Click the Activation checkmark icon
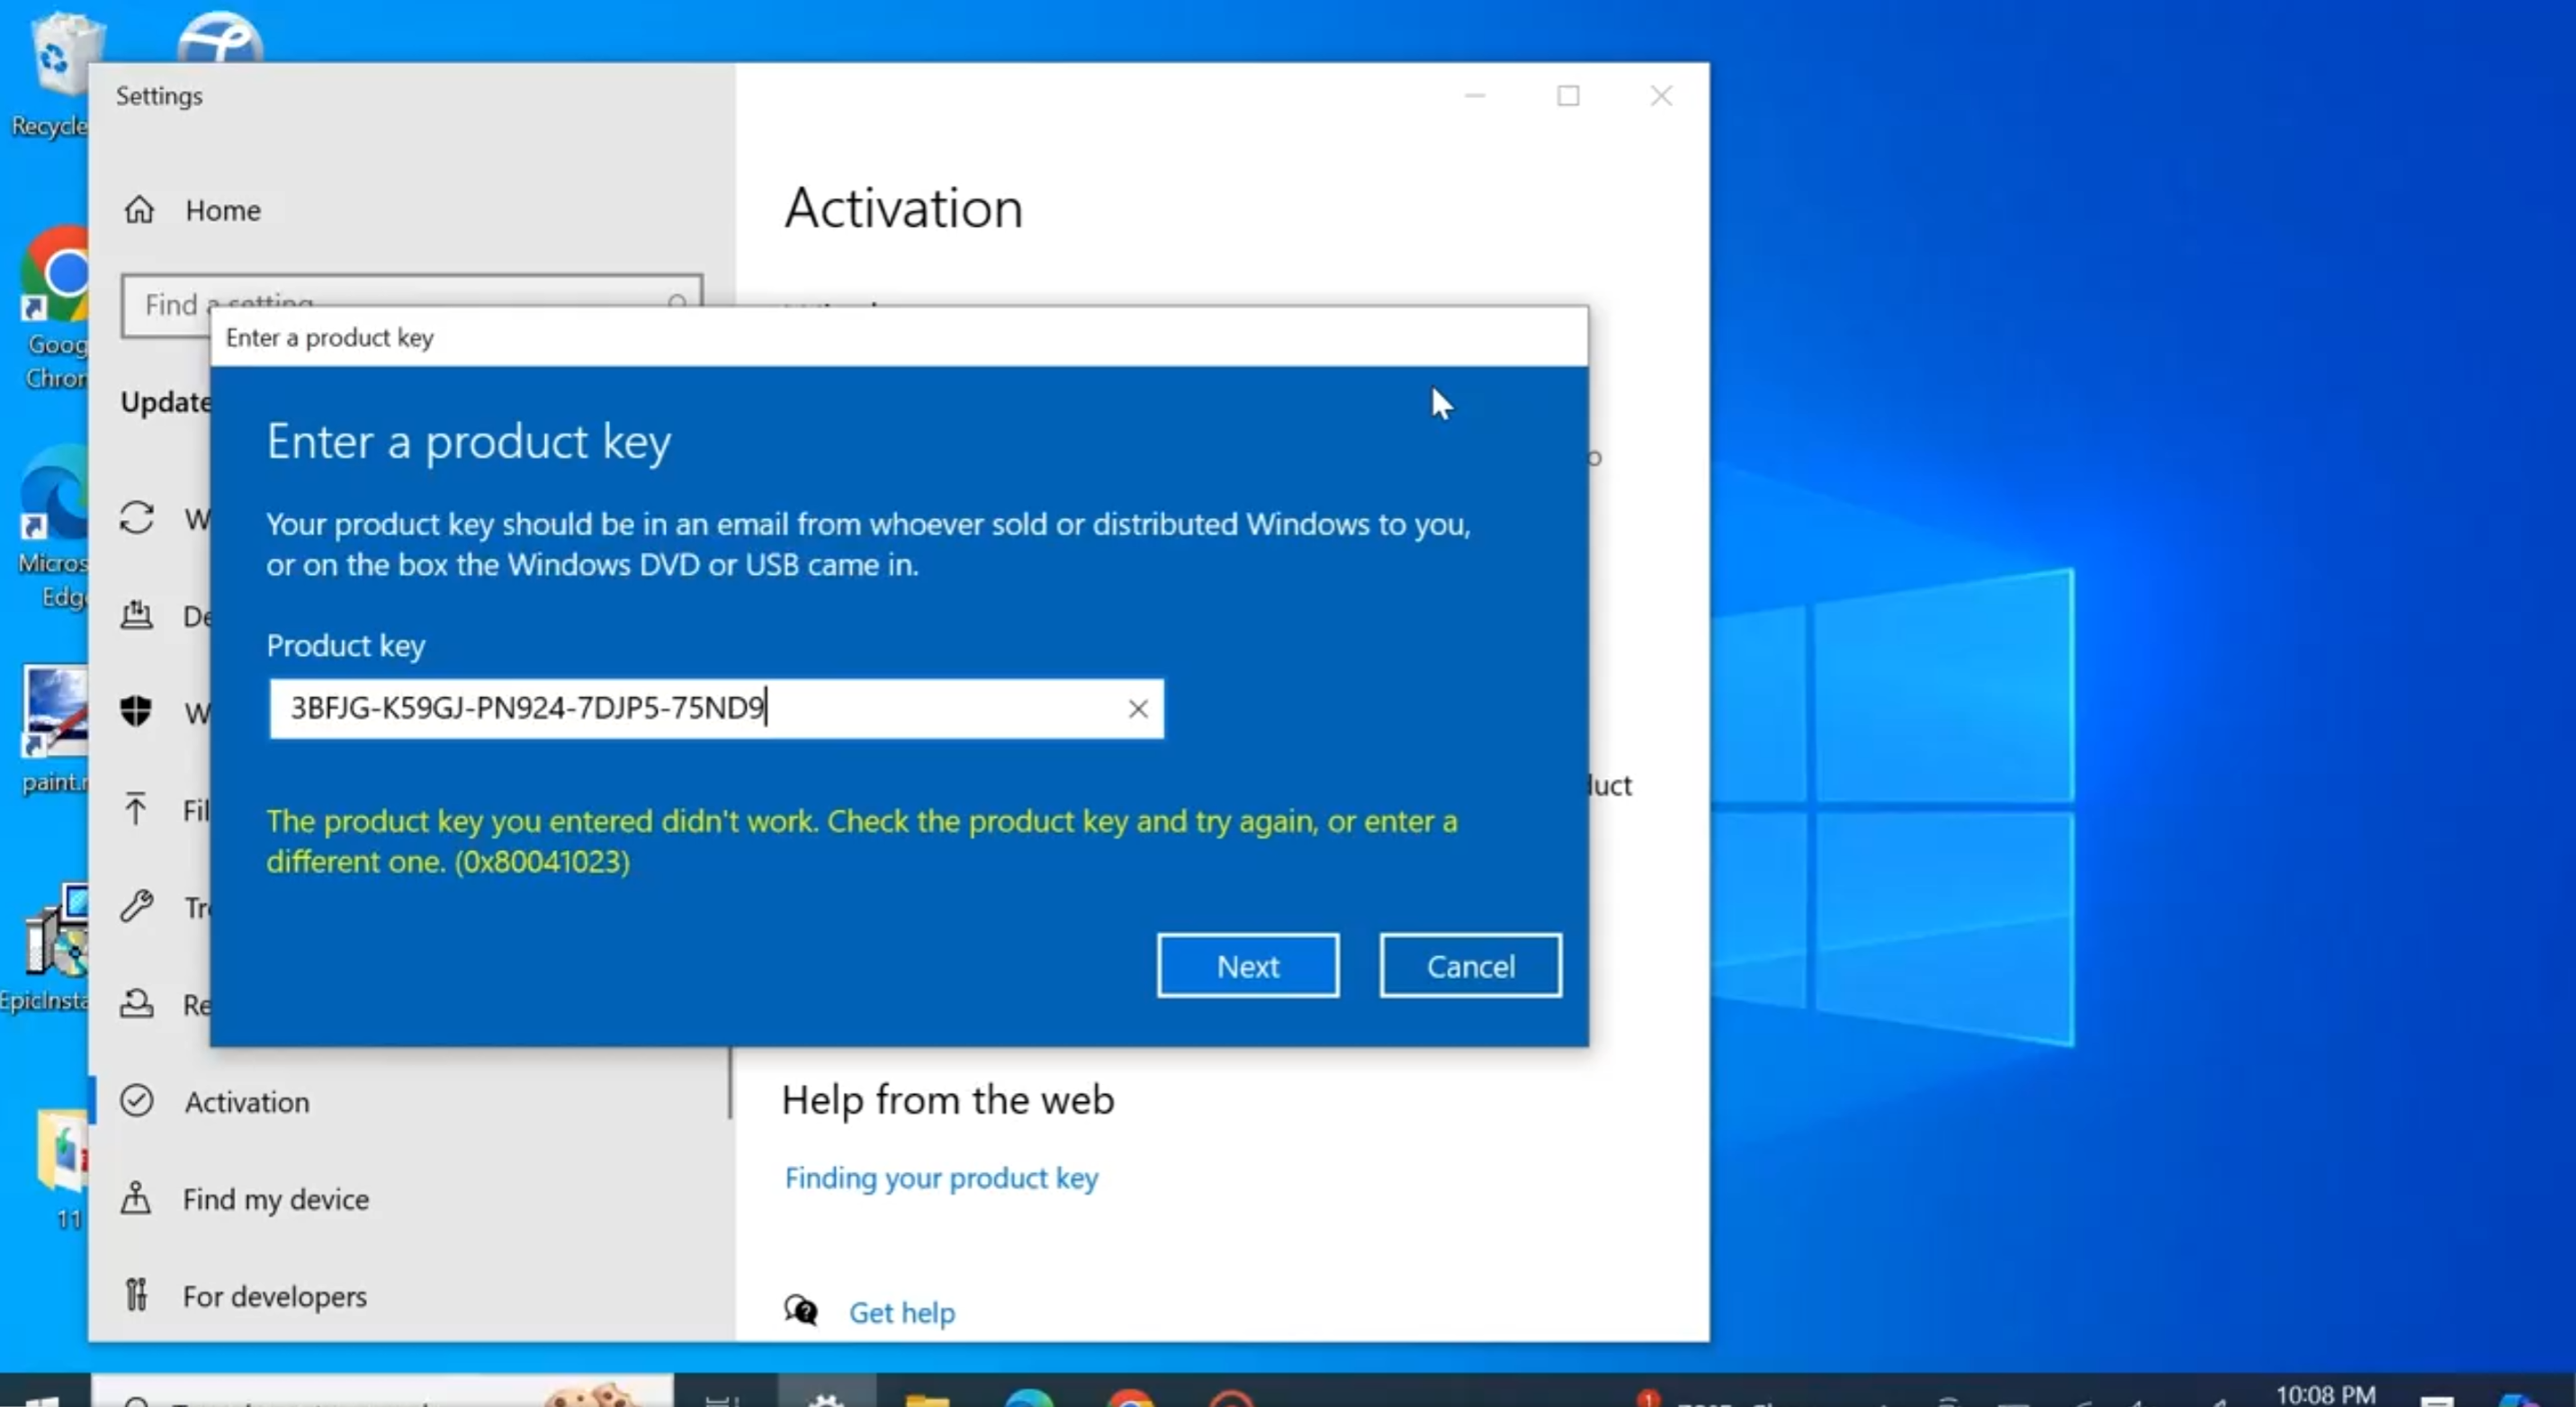Image resolution: width=2576 pixels, height=1407 pixels. click(137, 1100)
